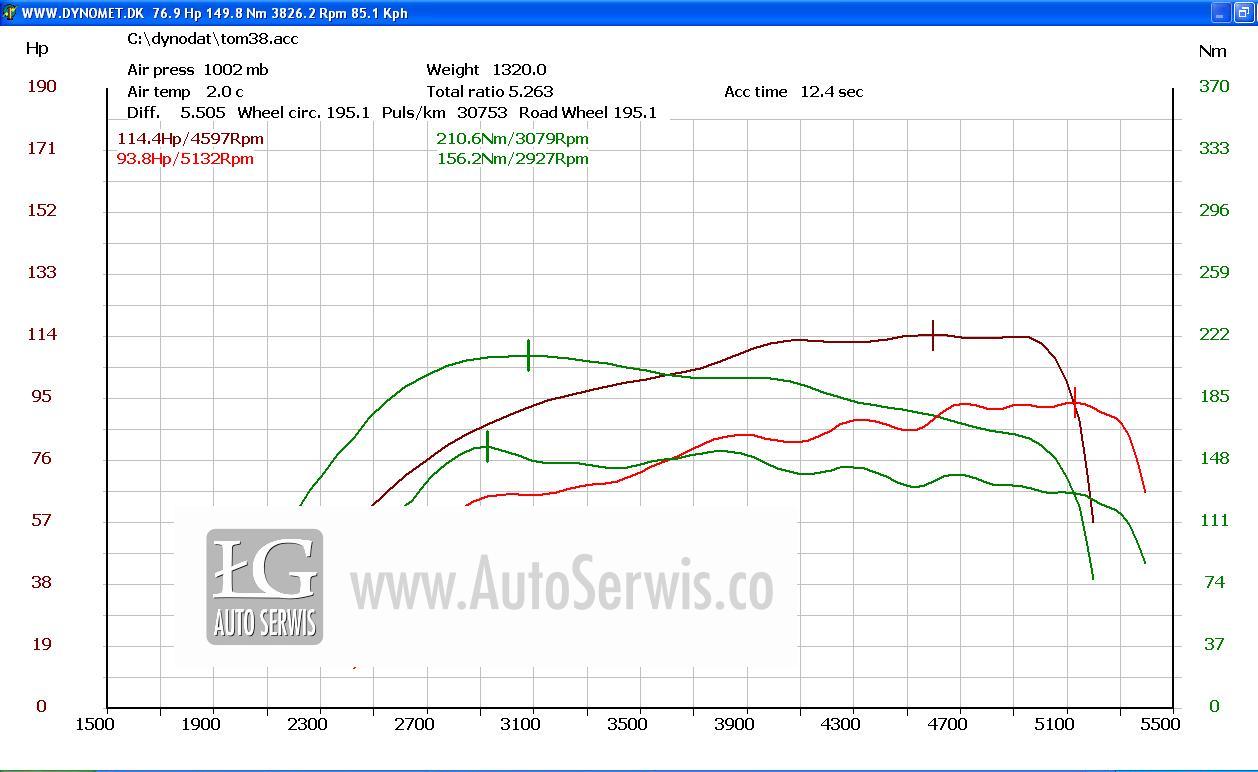Click the LG Auto Serwis logo

tap(265, 587)
